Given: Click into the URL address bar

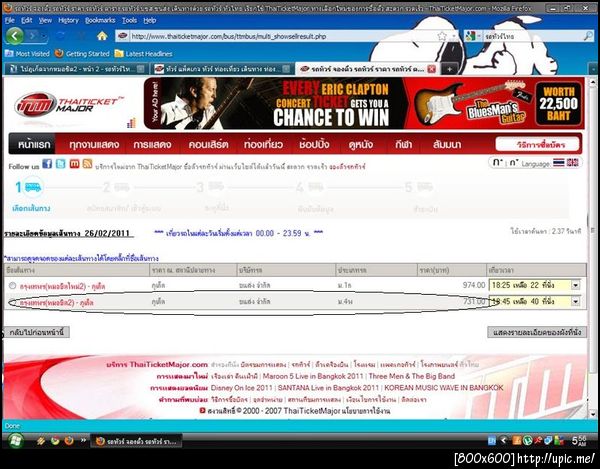Looking at the screenshot, I should coord(283,36).
